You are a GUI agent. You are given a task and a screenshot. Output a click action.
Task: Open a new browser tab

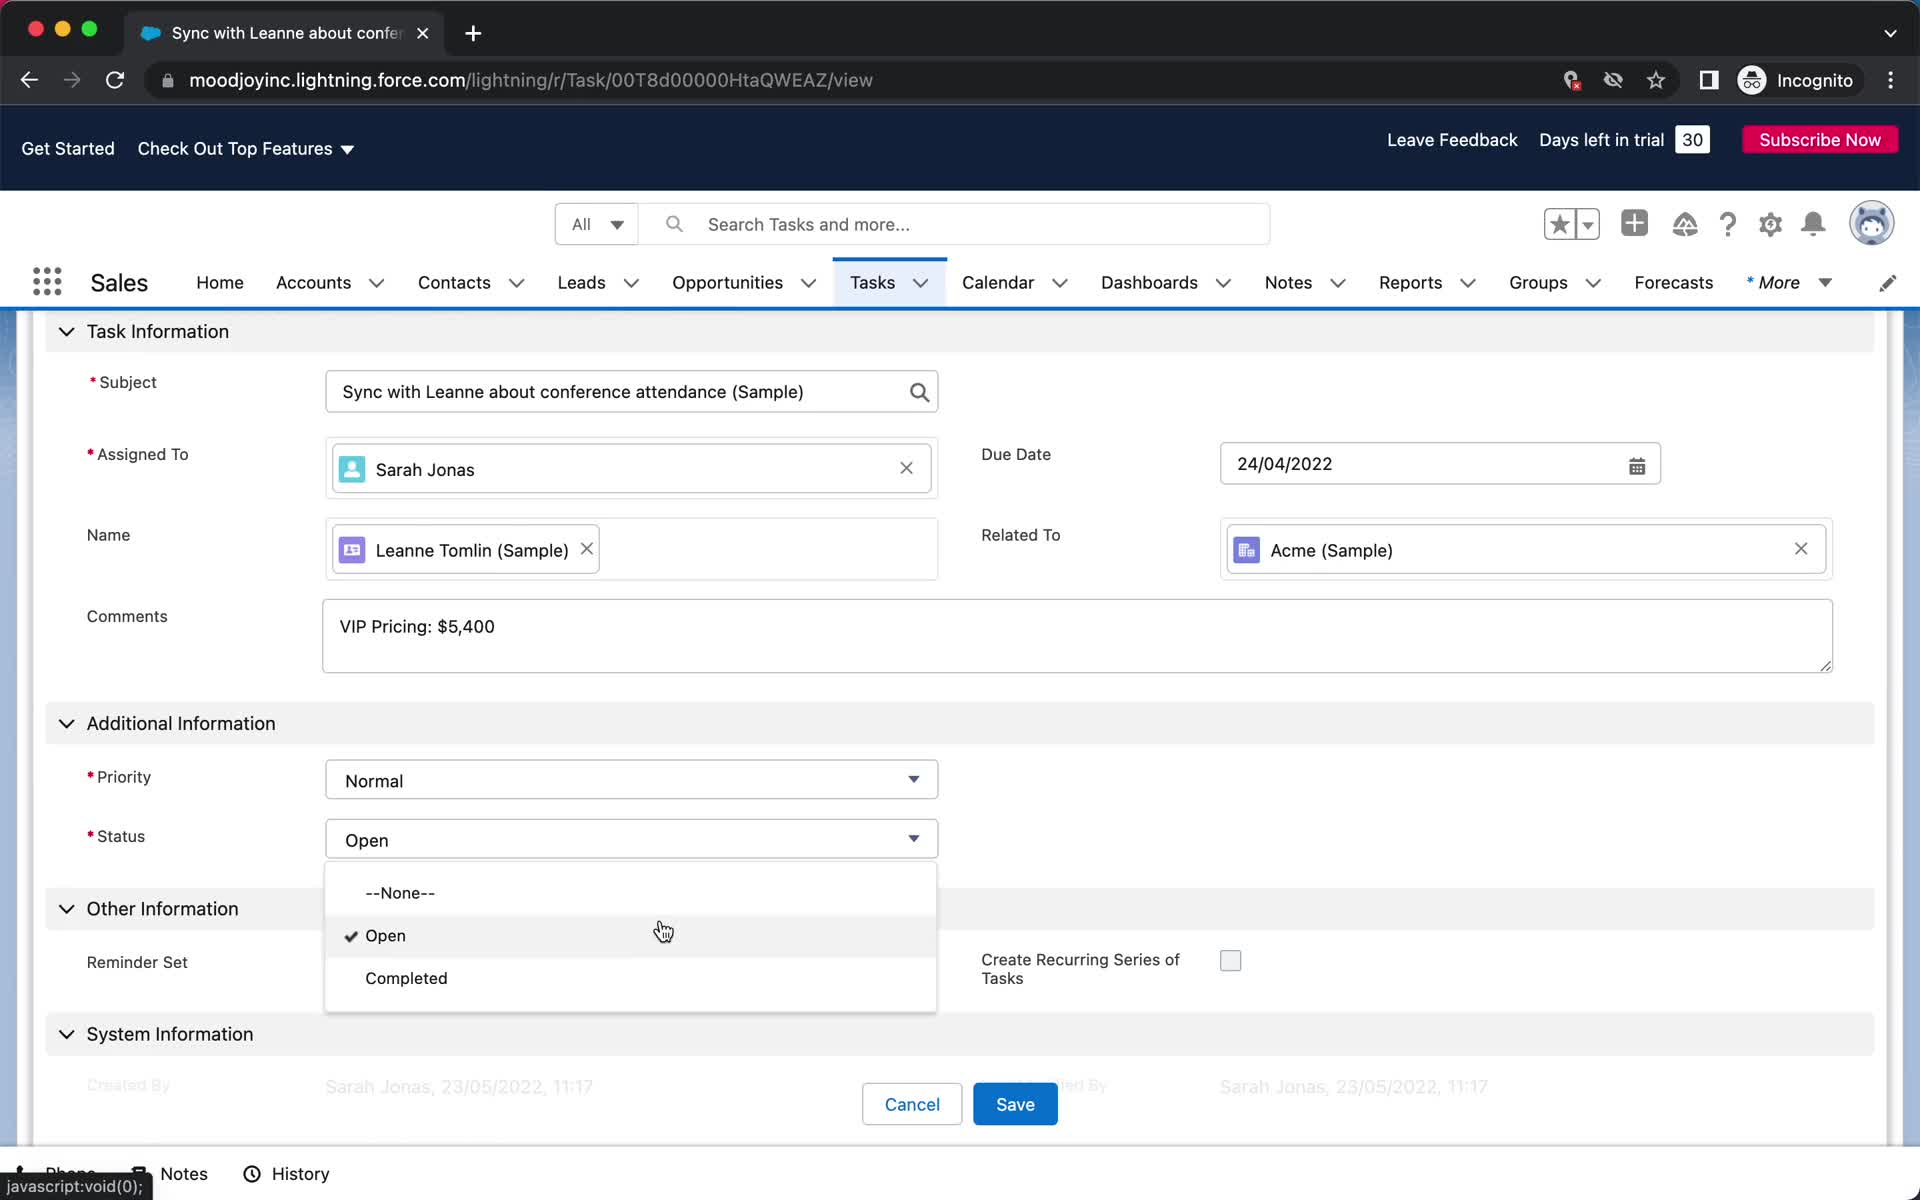pos(473,33)
